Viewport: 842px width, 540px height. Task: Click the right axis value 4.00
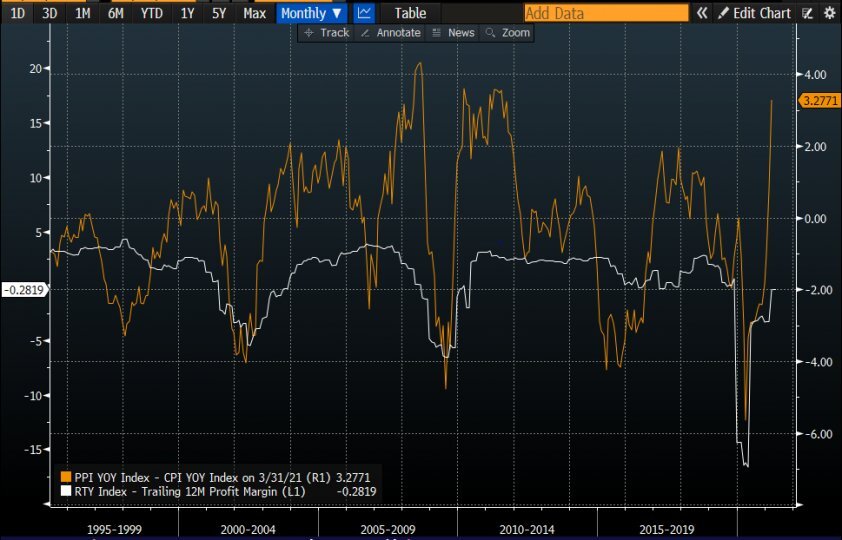point(815,75)
